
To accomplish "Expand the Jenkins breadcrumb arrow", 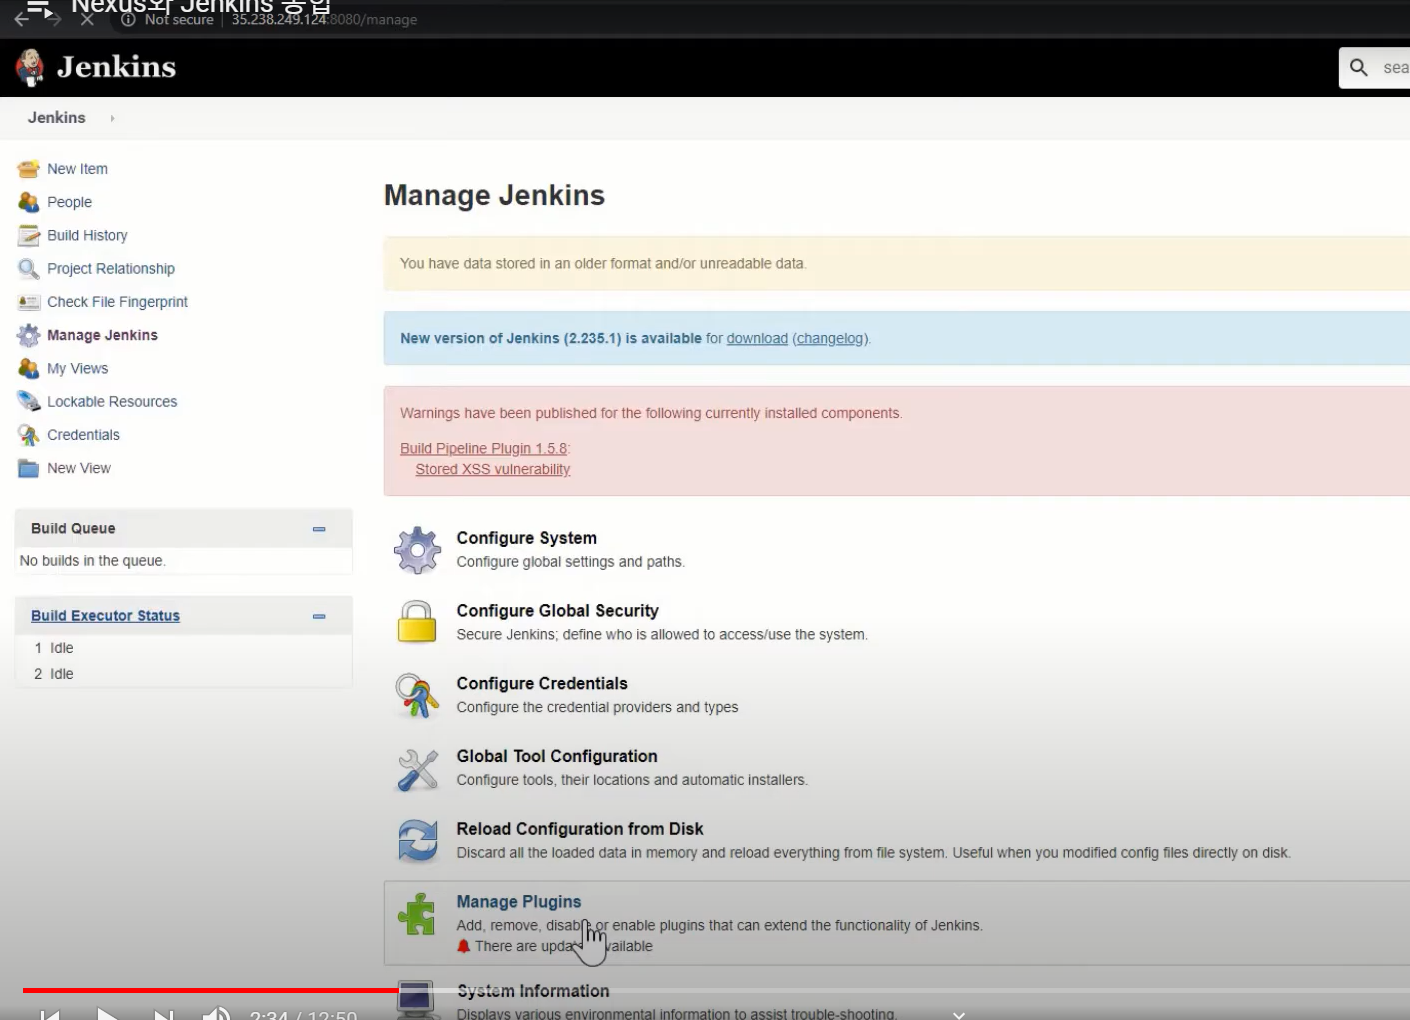I will click(112, 118).
